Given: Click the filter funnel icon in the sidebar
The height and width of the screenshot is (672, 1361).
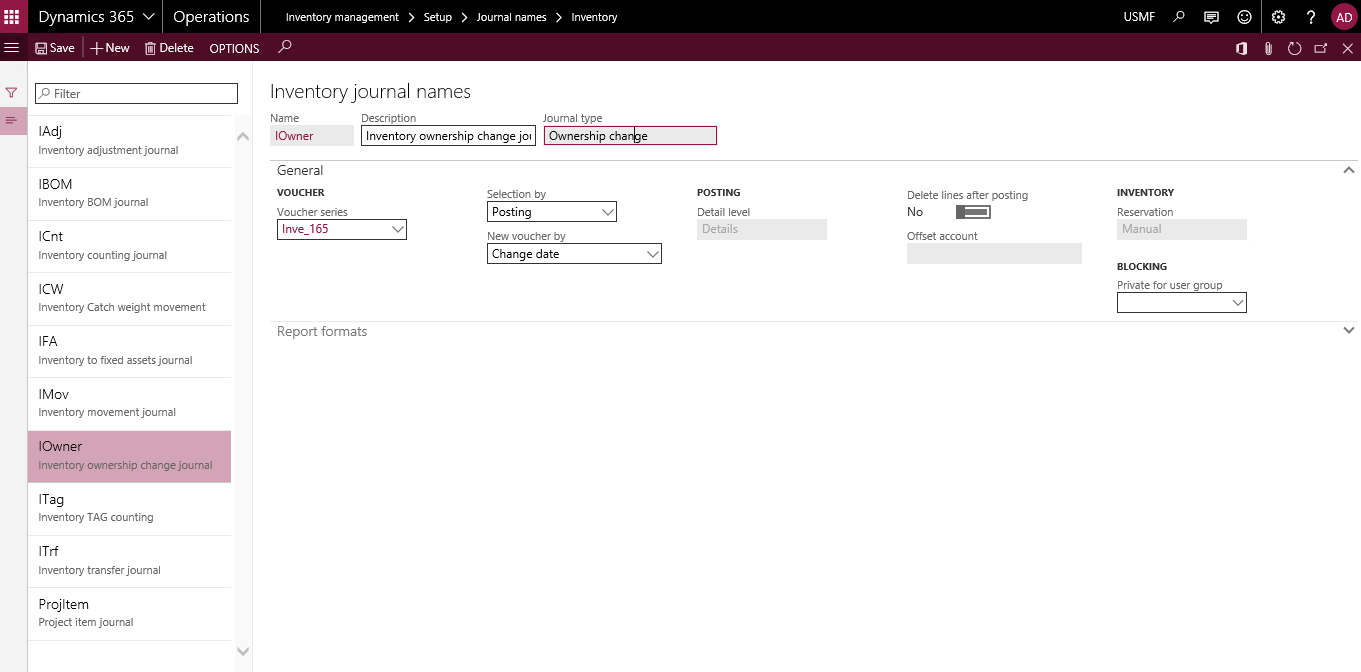Looking at the screenshot, I should click(x=12, y=91).
